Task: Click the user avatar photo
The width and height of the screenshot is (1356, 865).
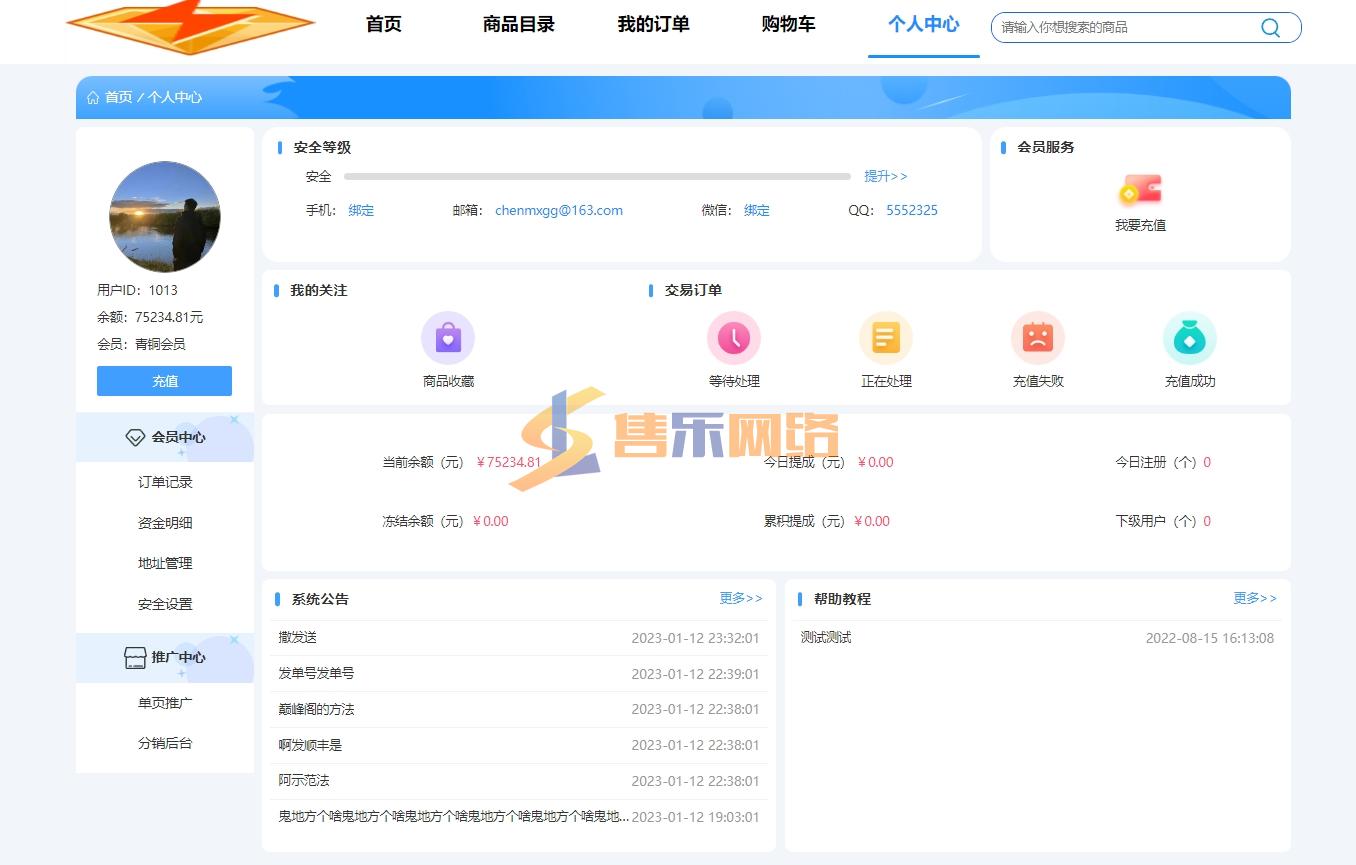Action: click(165, 217)
